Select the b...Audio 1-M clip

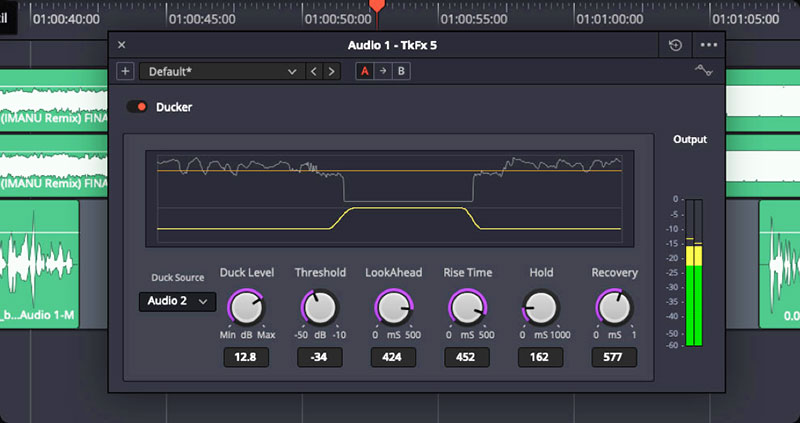pos(39,264)
